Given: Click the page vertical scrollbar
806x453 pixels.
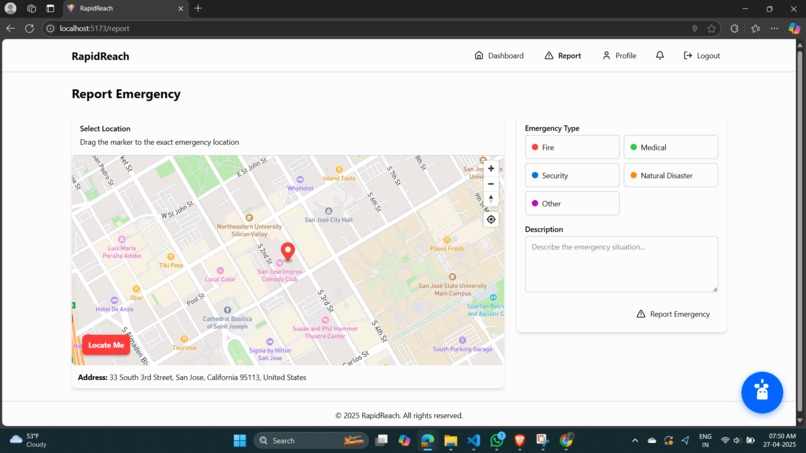Looking at the screenshot, I should [799, 232].
